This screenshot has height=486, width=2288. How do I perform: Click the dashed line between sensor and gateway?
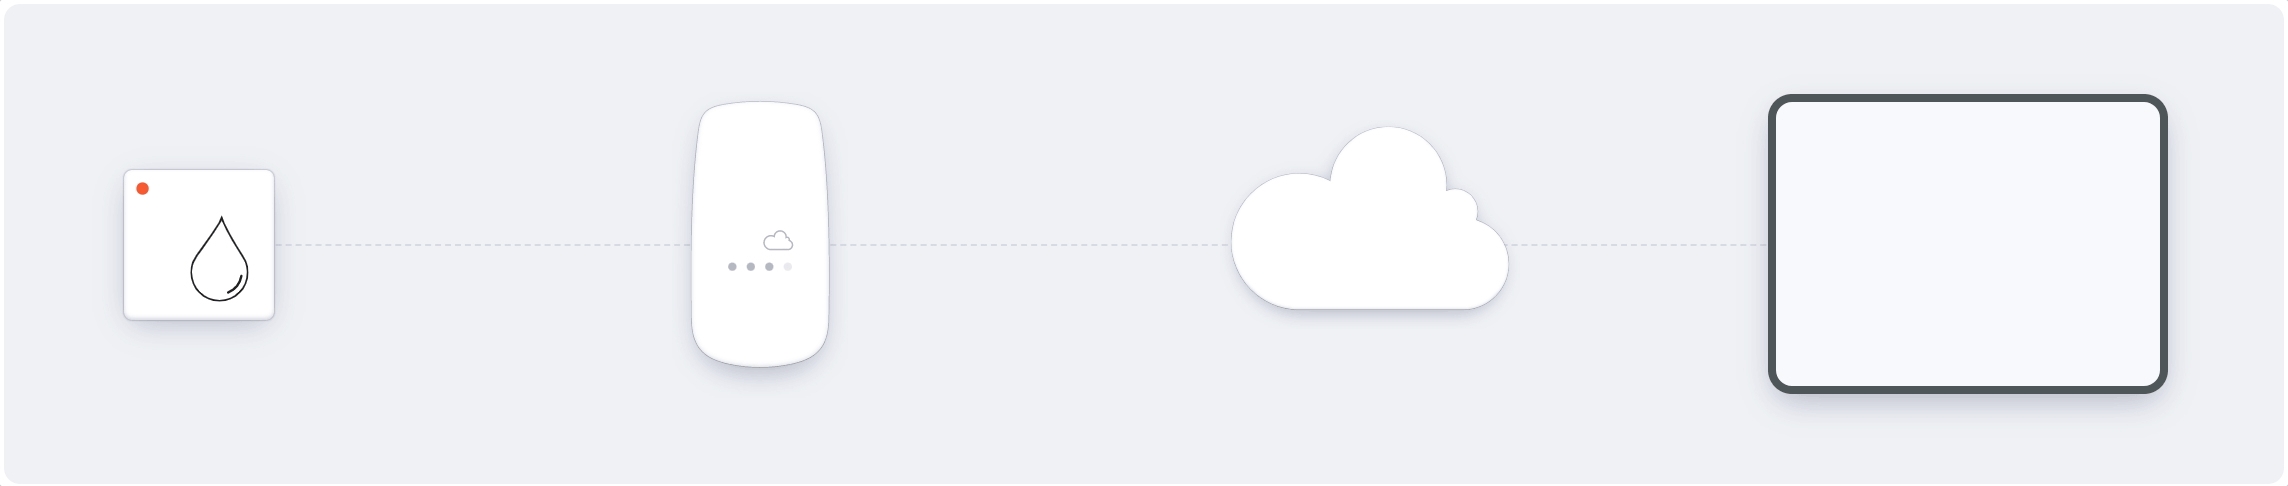pos(483,245)
